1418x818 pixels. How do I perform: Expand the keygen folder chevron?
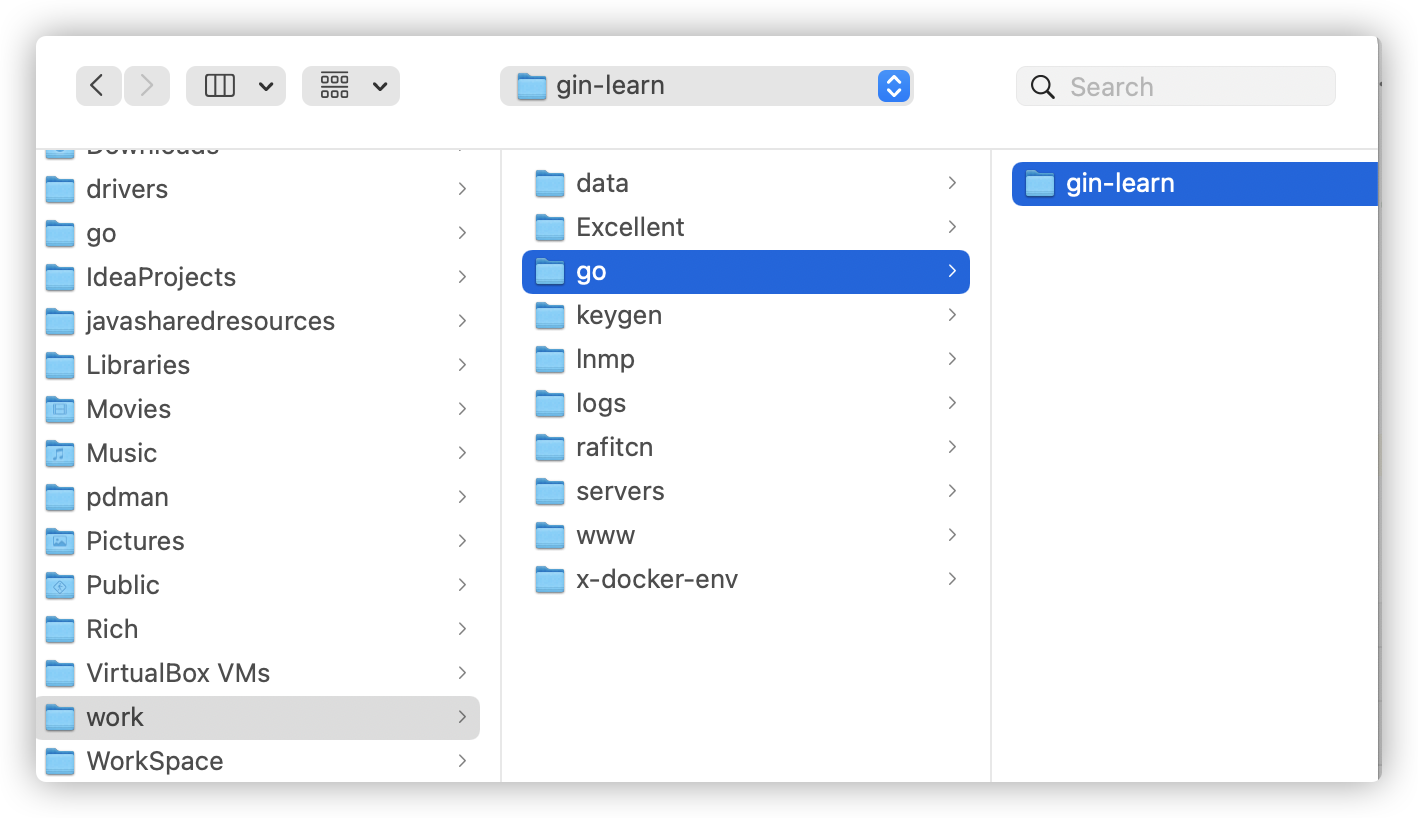(952, 315)
